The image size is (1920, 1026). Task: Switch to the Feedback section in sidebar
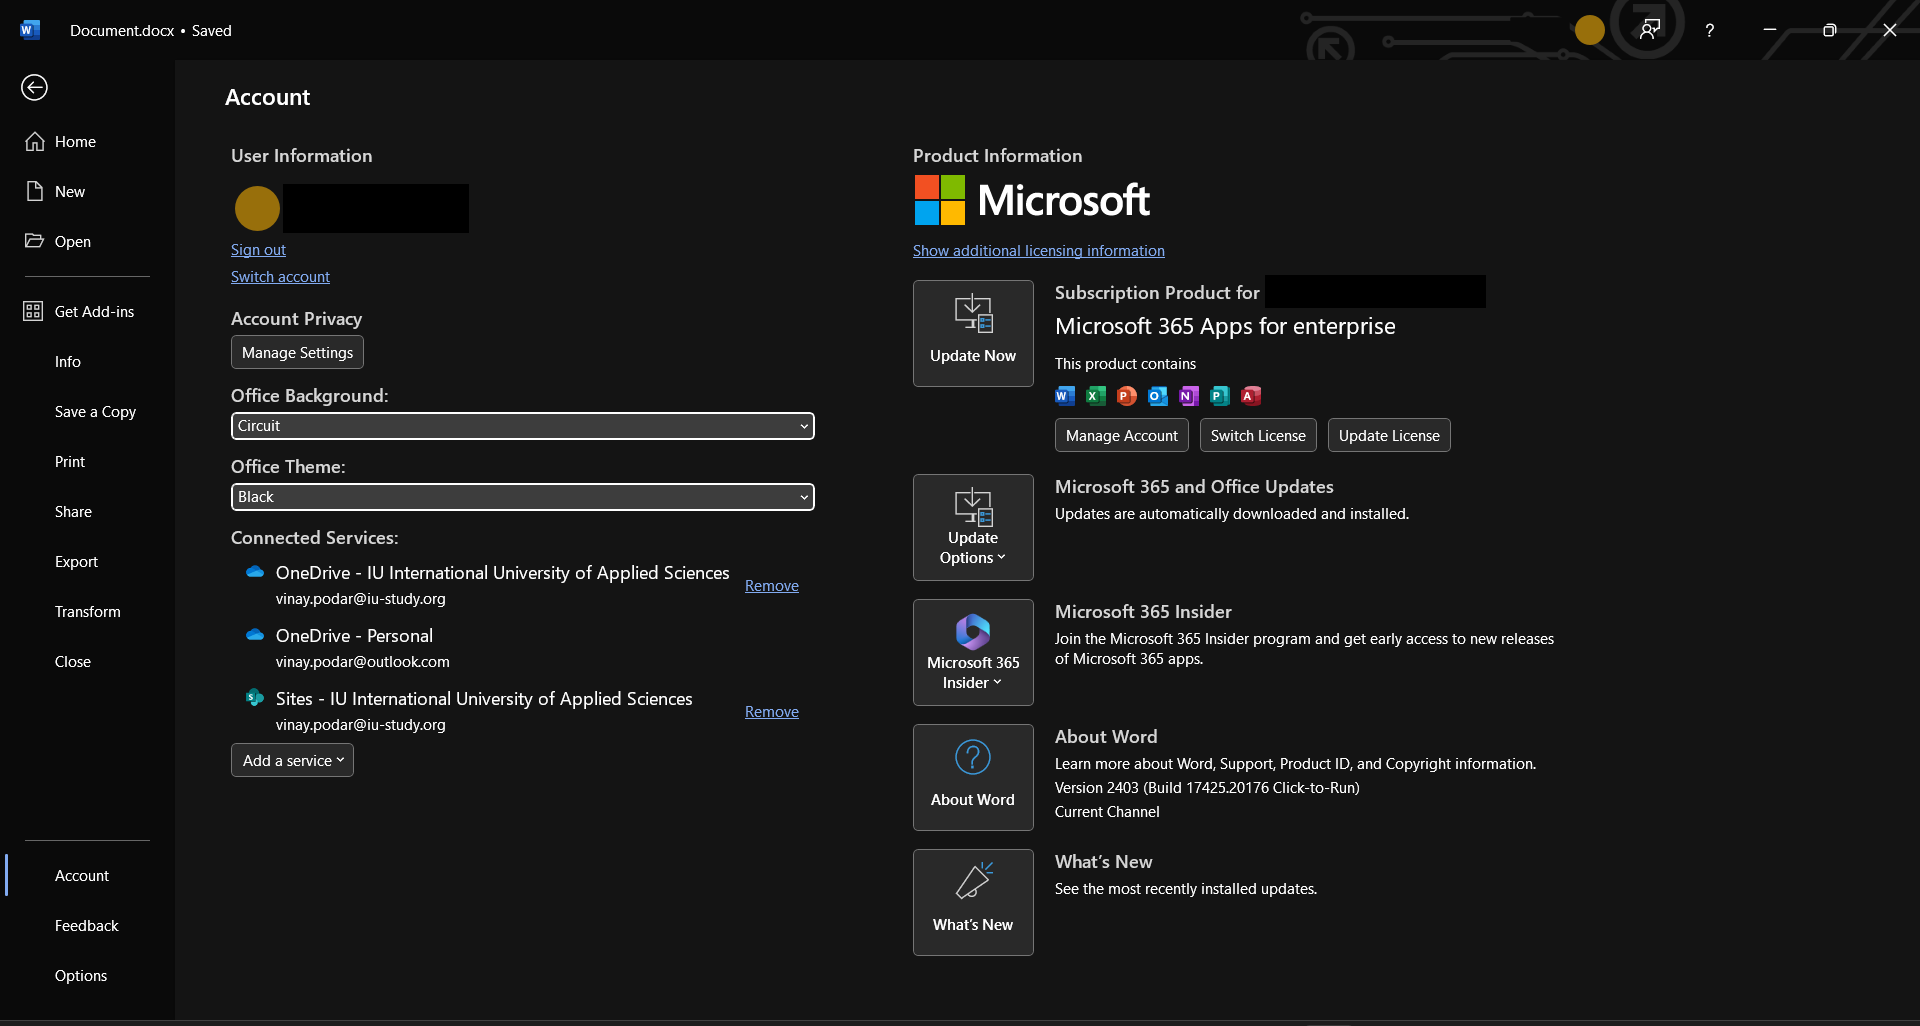86,925
